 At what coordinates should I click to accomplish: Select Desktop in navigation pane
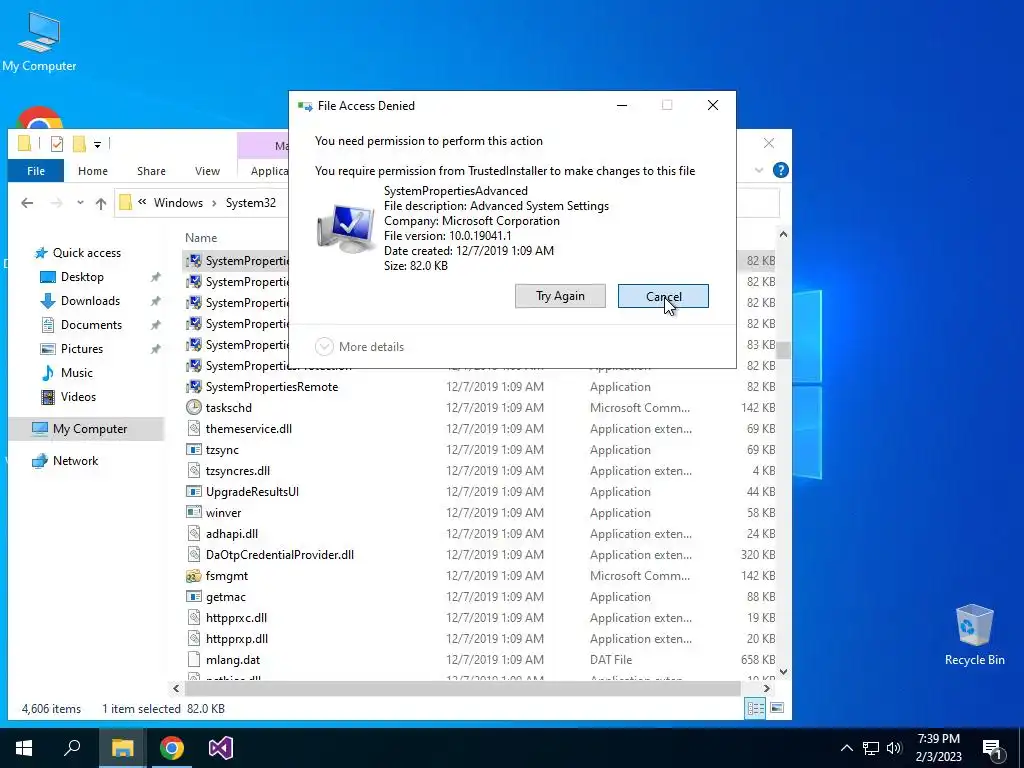82,277
